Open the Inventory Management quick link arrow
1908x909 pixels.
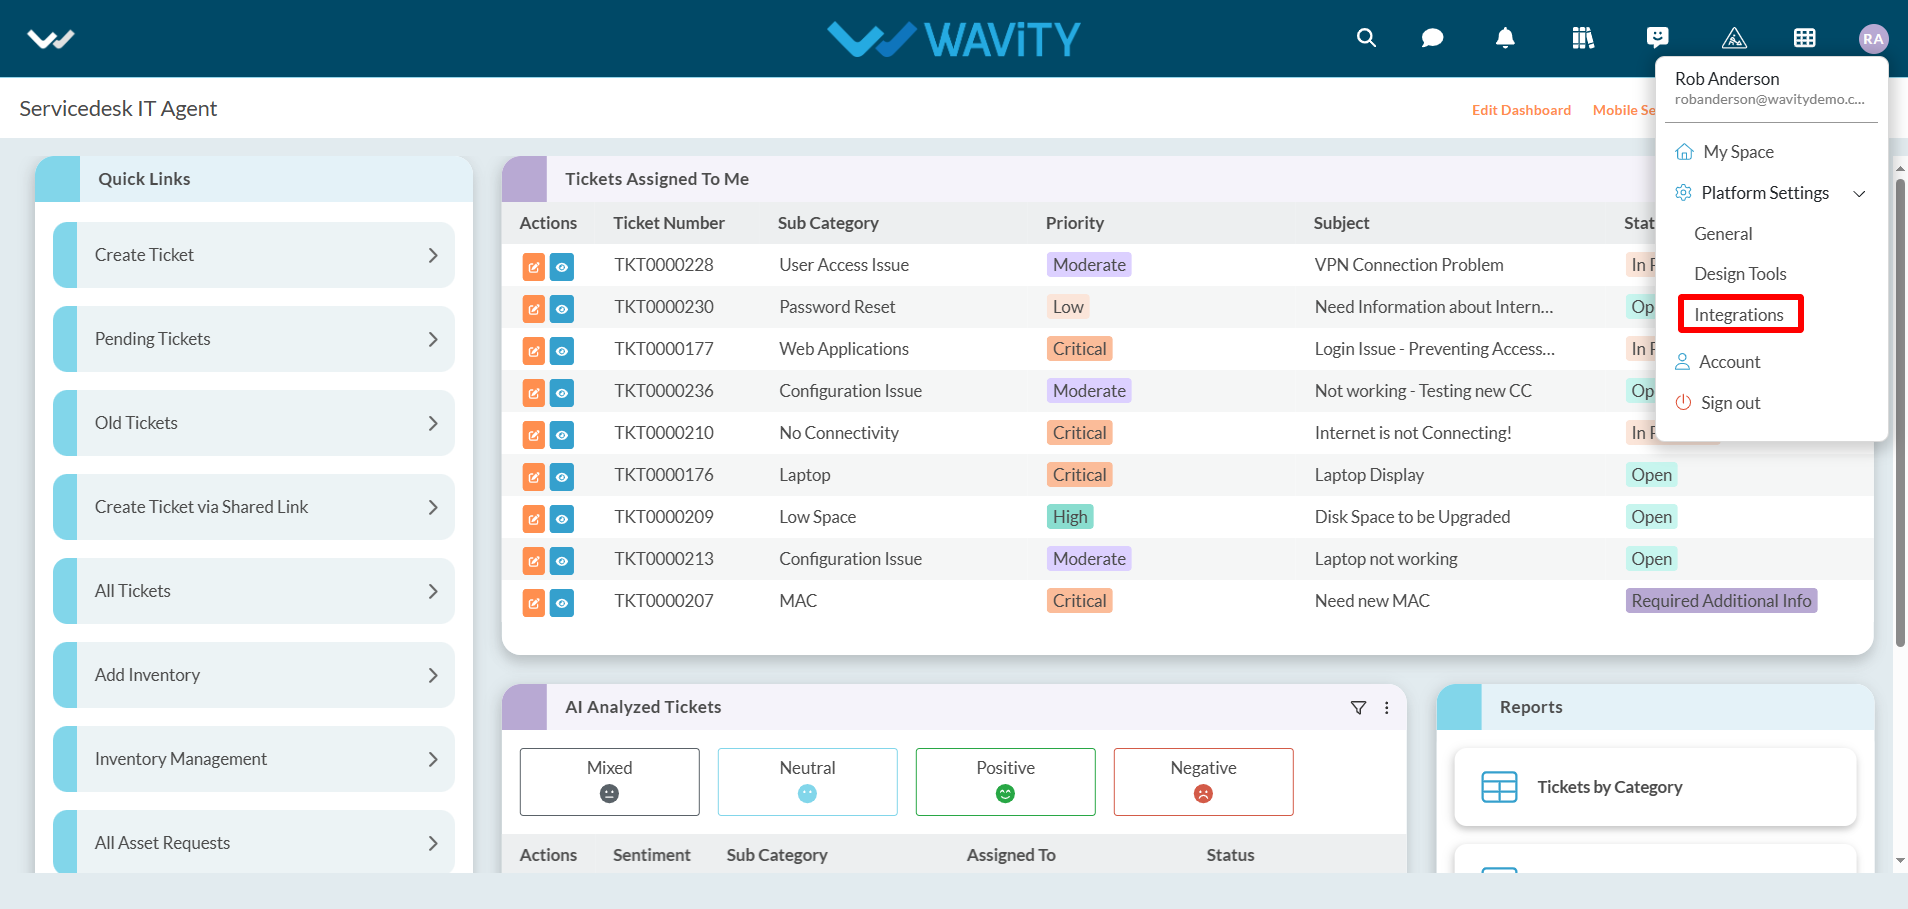[433, 759]
